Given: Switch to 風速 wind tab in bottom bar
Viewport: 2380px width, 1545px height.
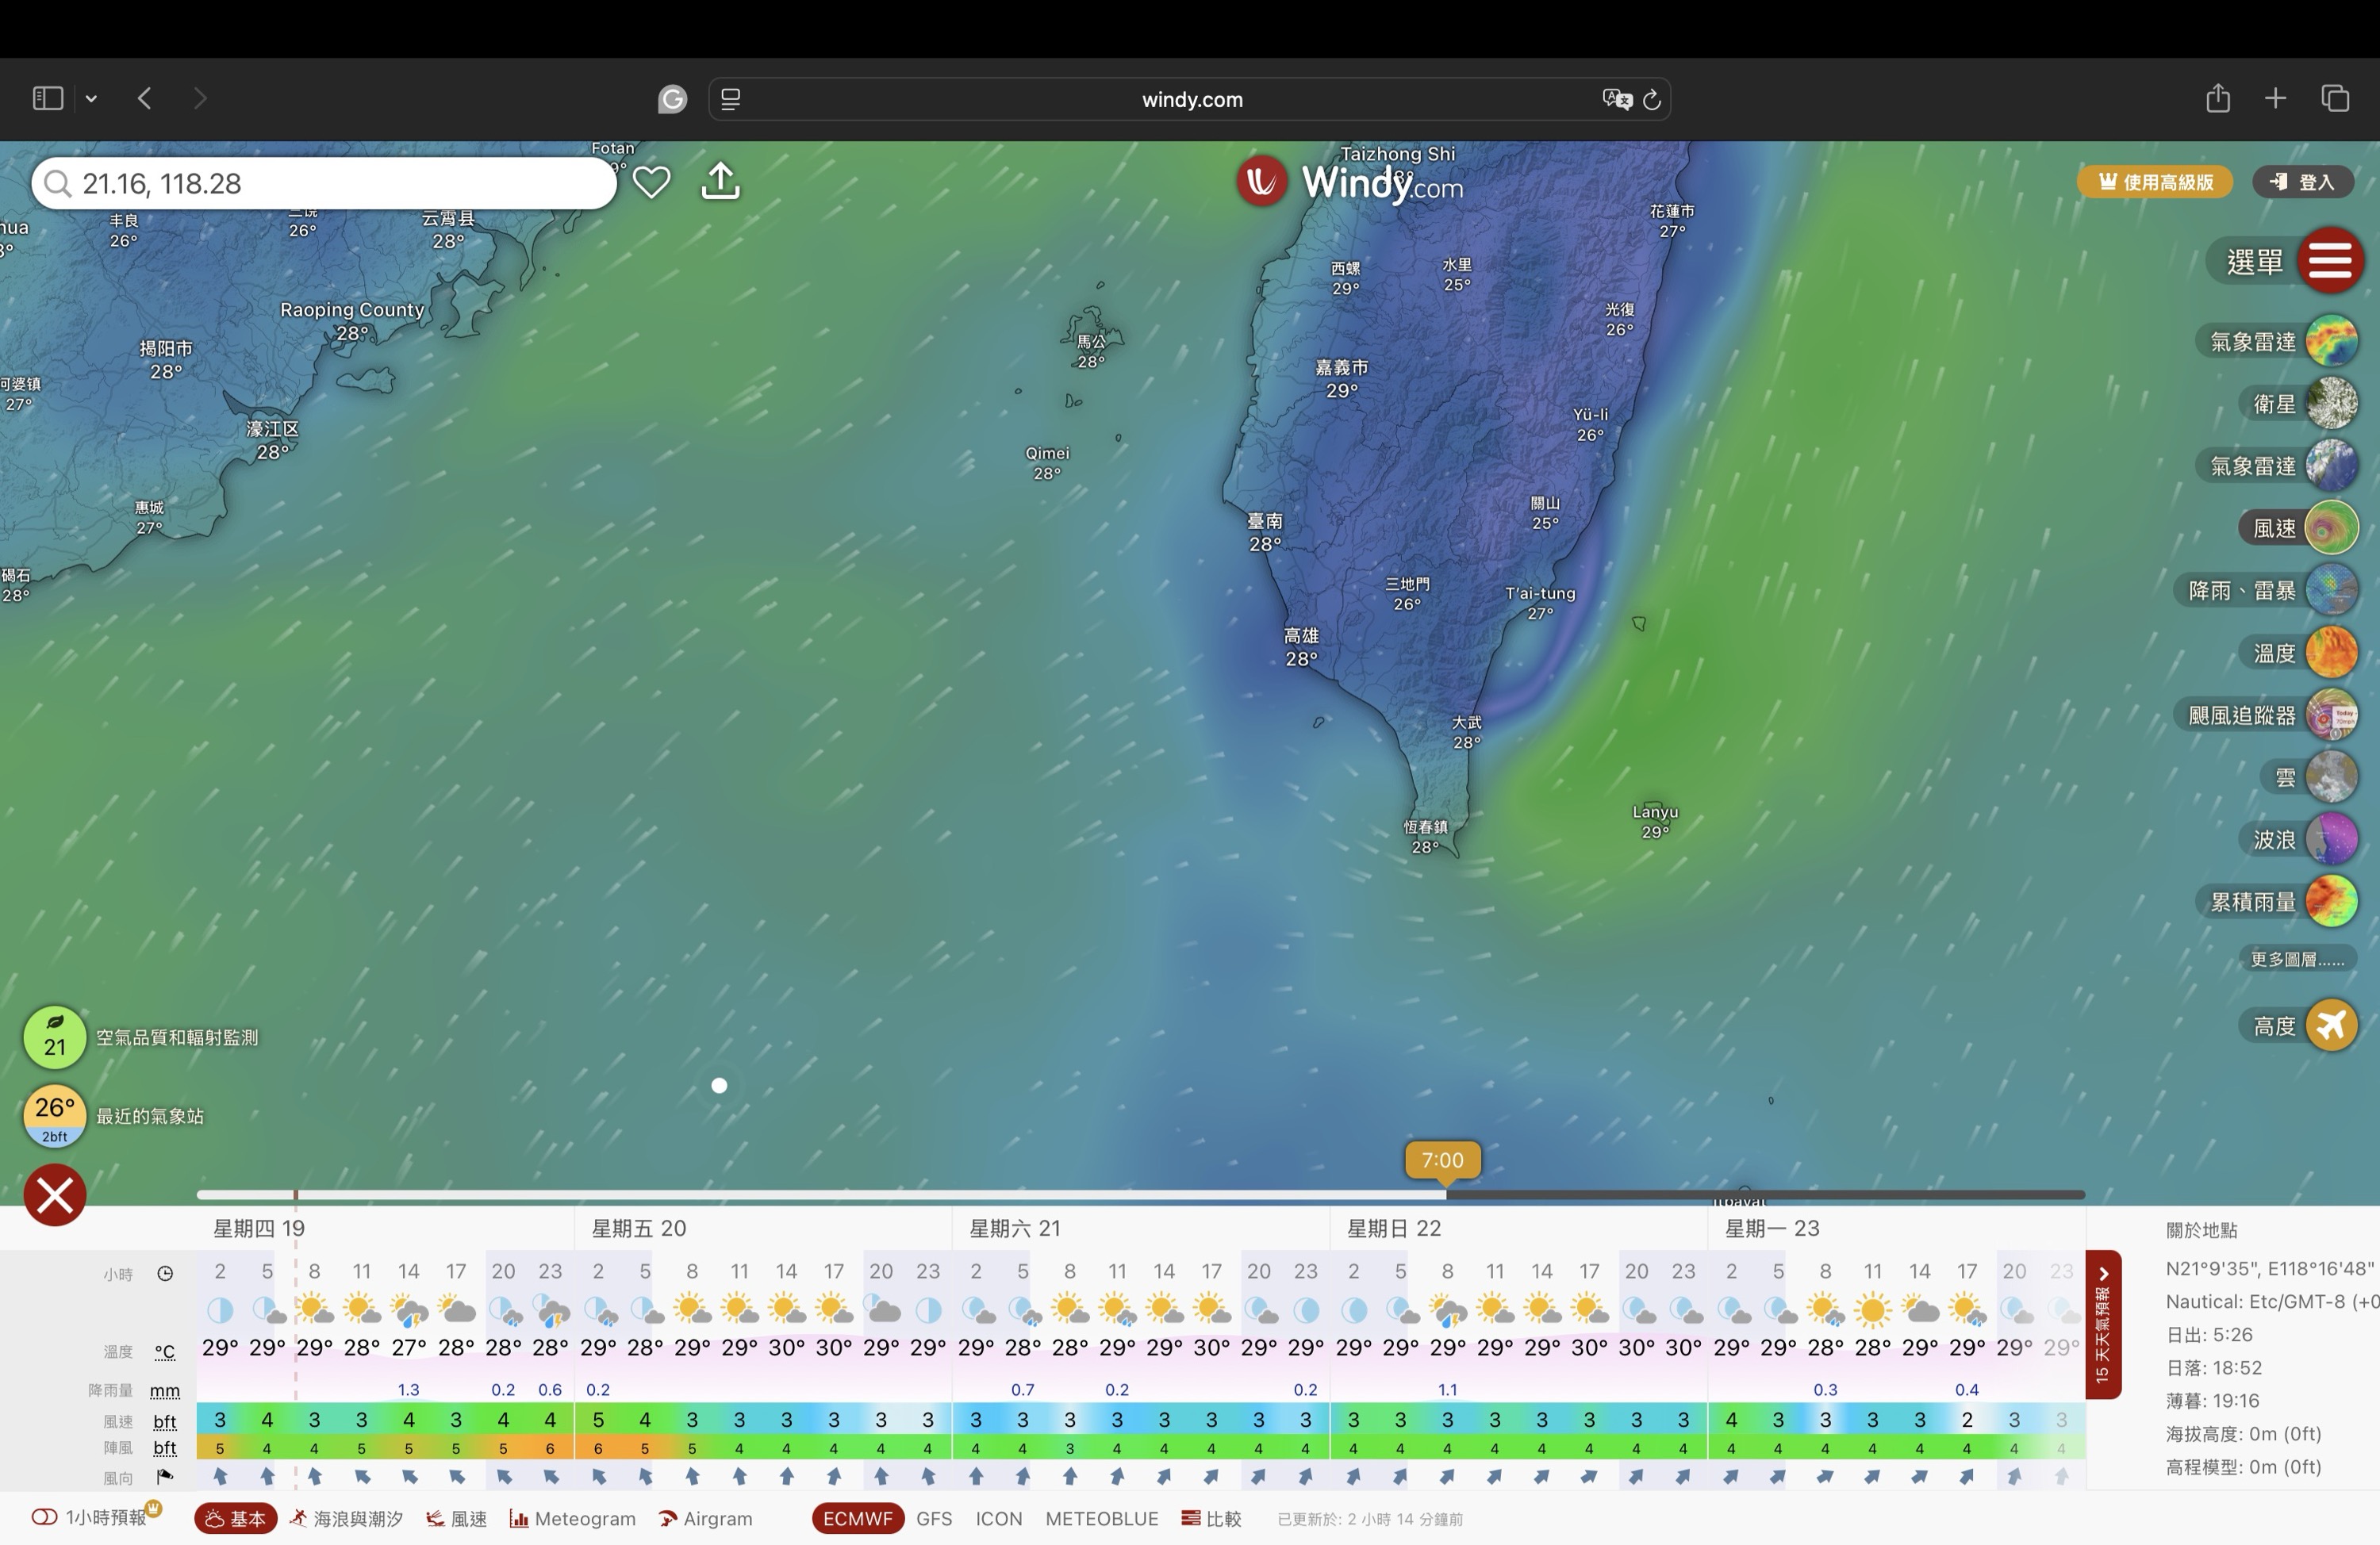Looking at the screenshot, I should click(x=456, y=1518).
